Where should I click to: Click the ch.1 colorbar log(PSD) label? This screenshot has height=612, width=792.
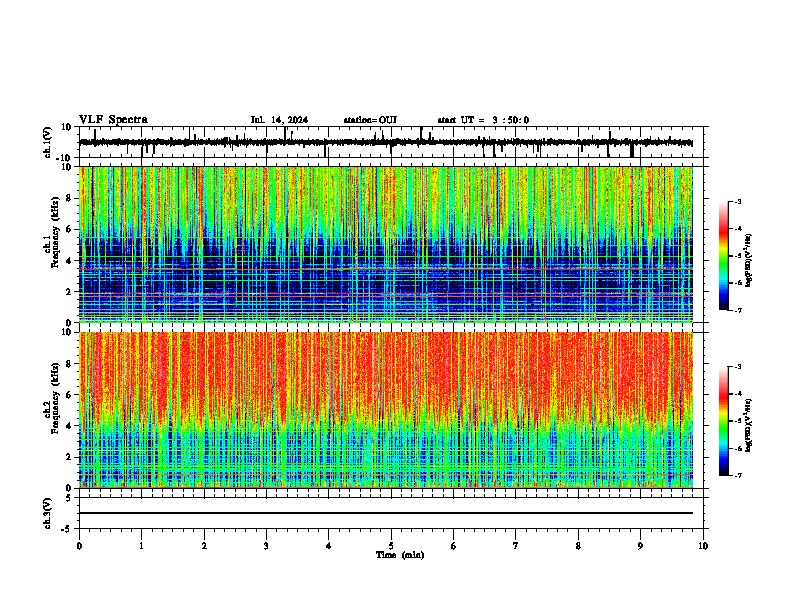point(749,260)
